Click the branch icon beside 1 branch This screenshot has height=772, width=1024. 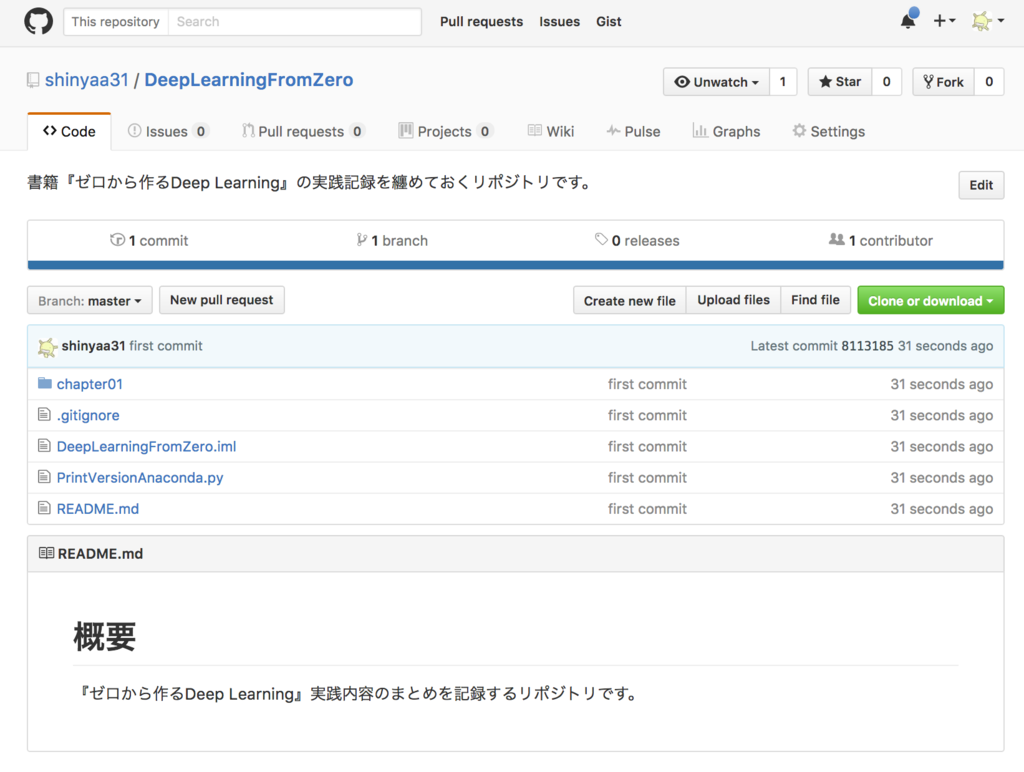pos(362,240)
